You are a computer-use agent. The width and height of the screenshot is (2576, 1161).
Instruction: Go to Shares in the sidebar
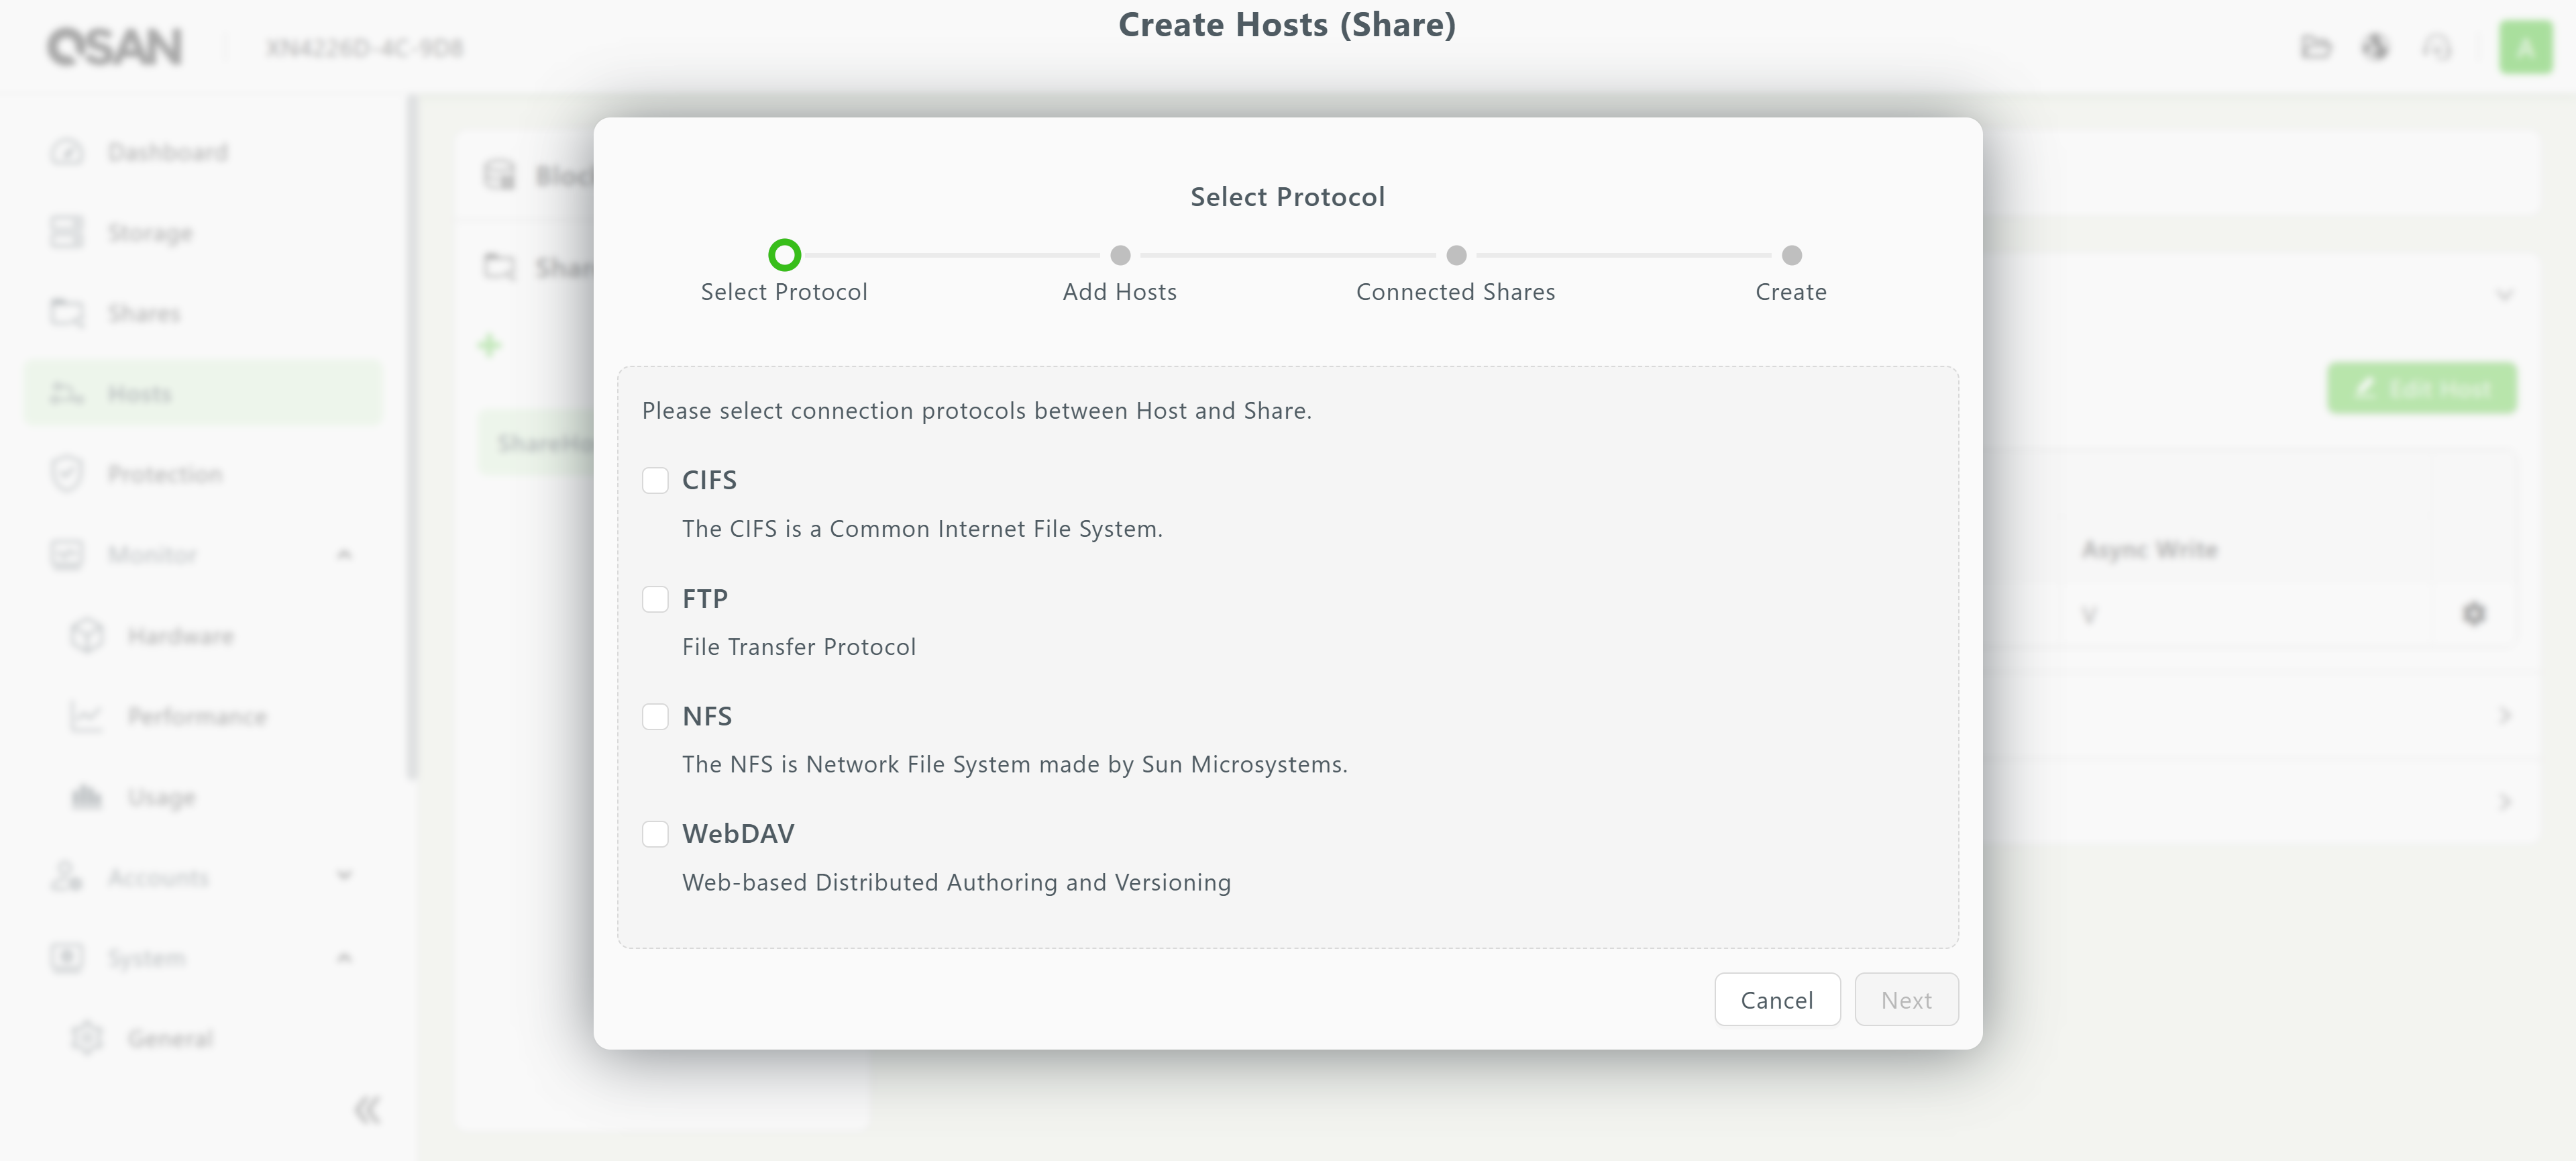[144, 313]
